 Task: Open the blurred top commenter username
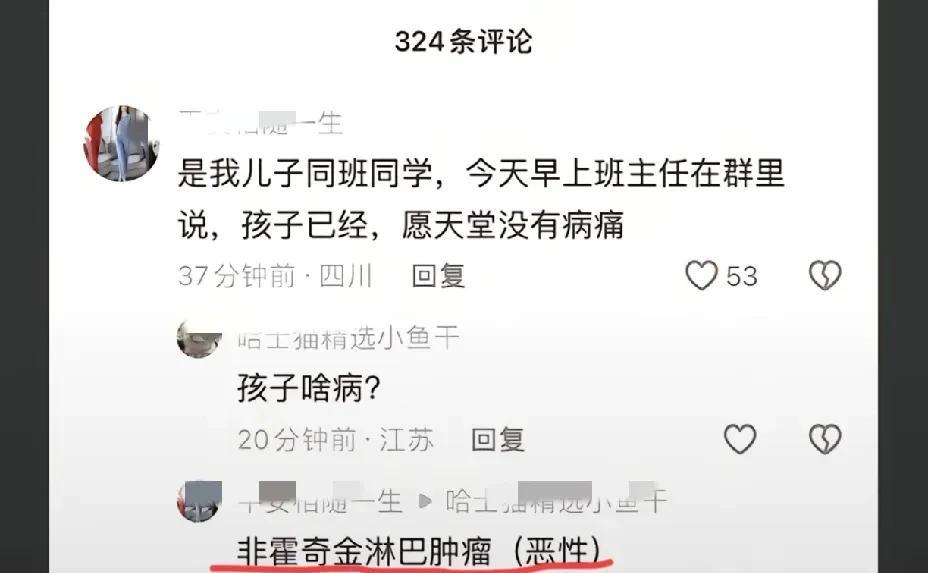point(260,123)
